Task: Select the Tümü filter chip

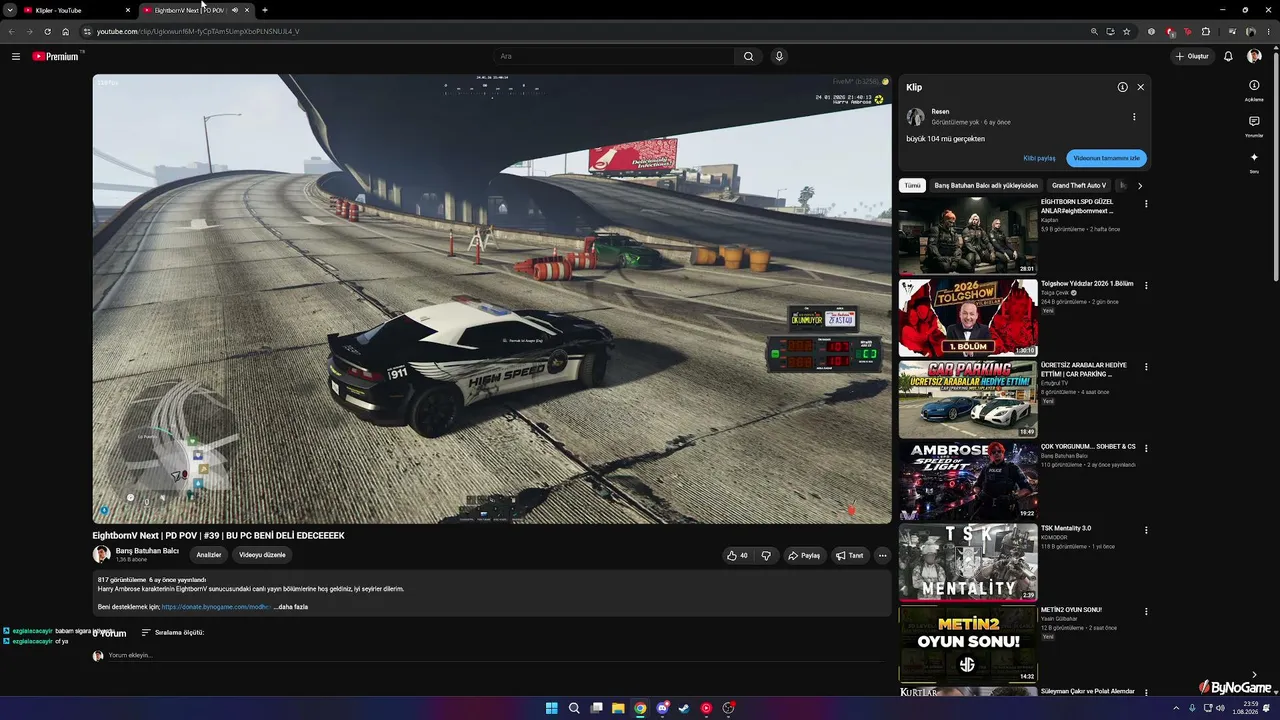Action: [x=912, y=185]
